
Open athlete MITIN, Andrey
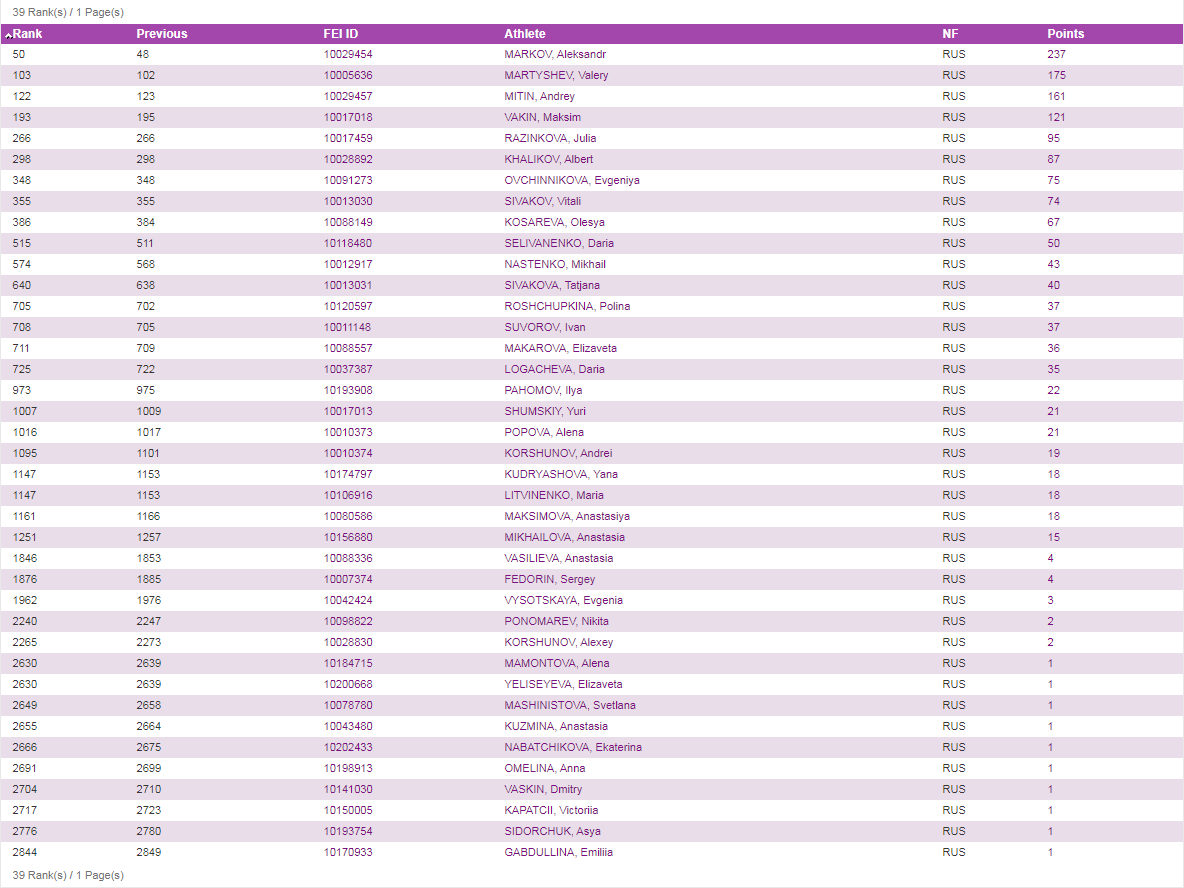539,97
